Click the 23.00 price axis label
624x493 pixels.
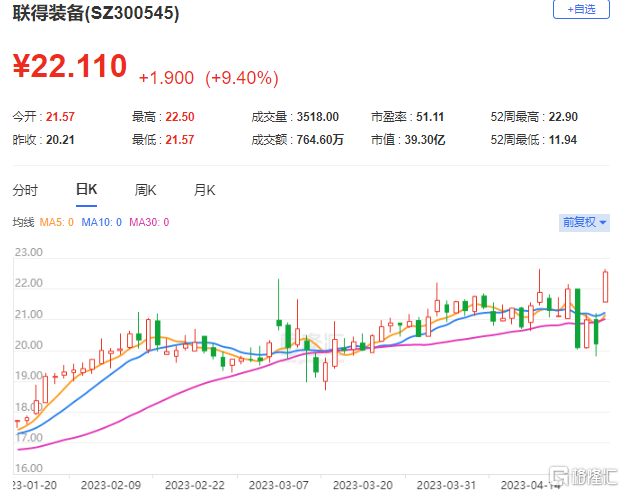(x=28, y=252)
